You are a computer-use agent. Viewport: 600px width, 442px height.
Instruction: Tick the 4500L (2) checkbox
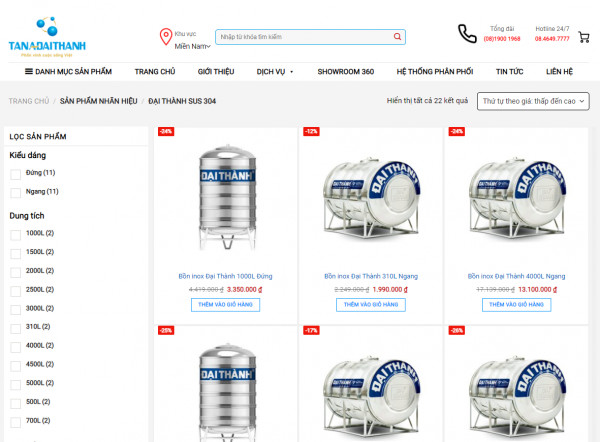tap(16, 366)
